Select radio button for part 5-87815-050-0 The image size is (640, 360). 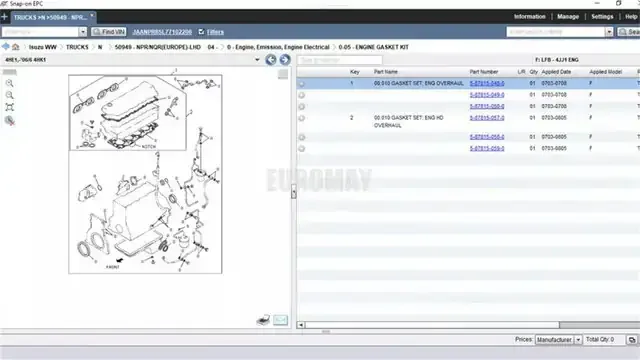(x=302, y=107)
